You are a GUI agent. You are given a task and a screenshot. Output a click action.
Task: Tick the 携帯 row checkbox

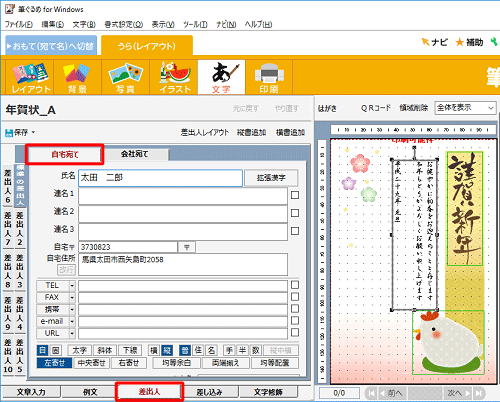pyautogui.click(x=295, y=309)
